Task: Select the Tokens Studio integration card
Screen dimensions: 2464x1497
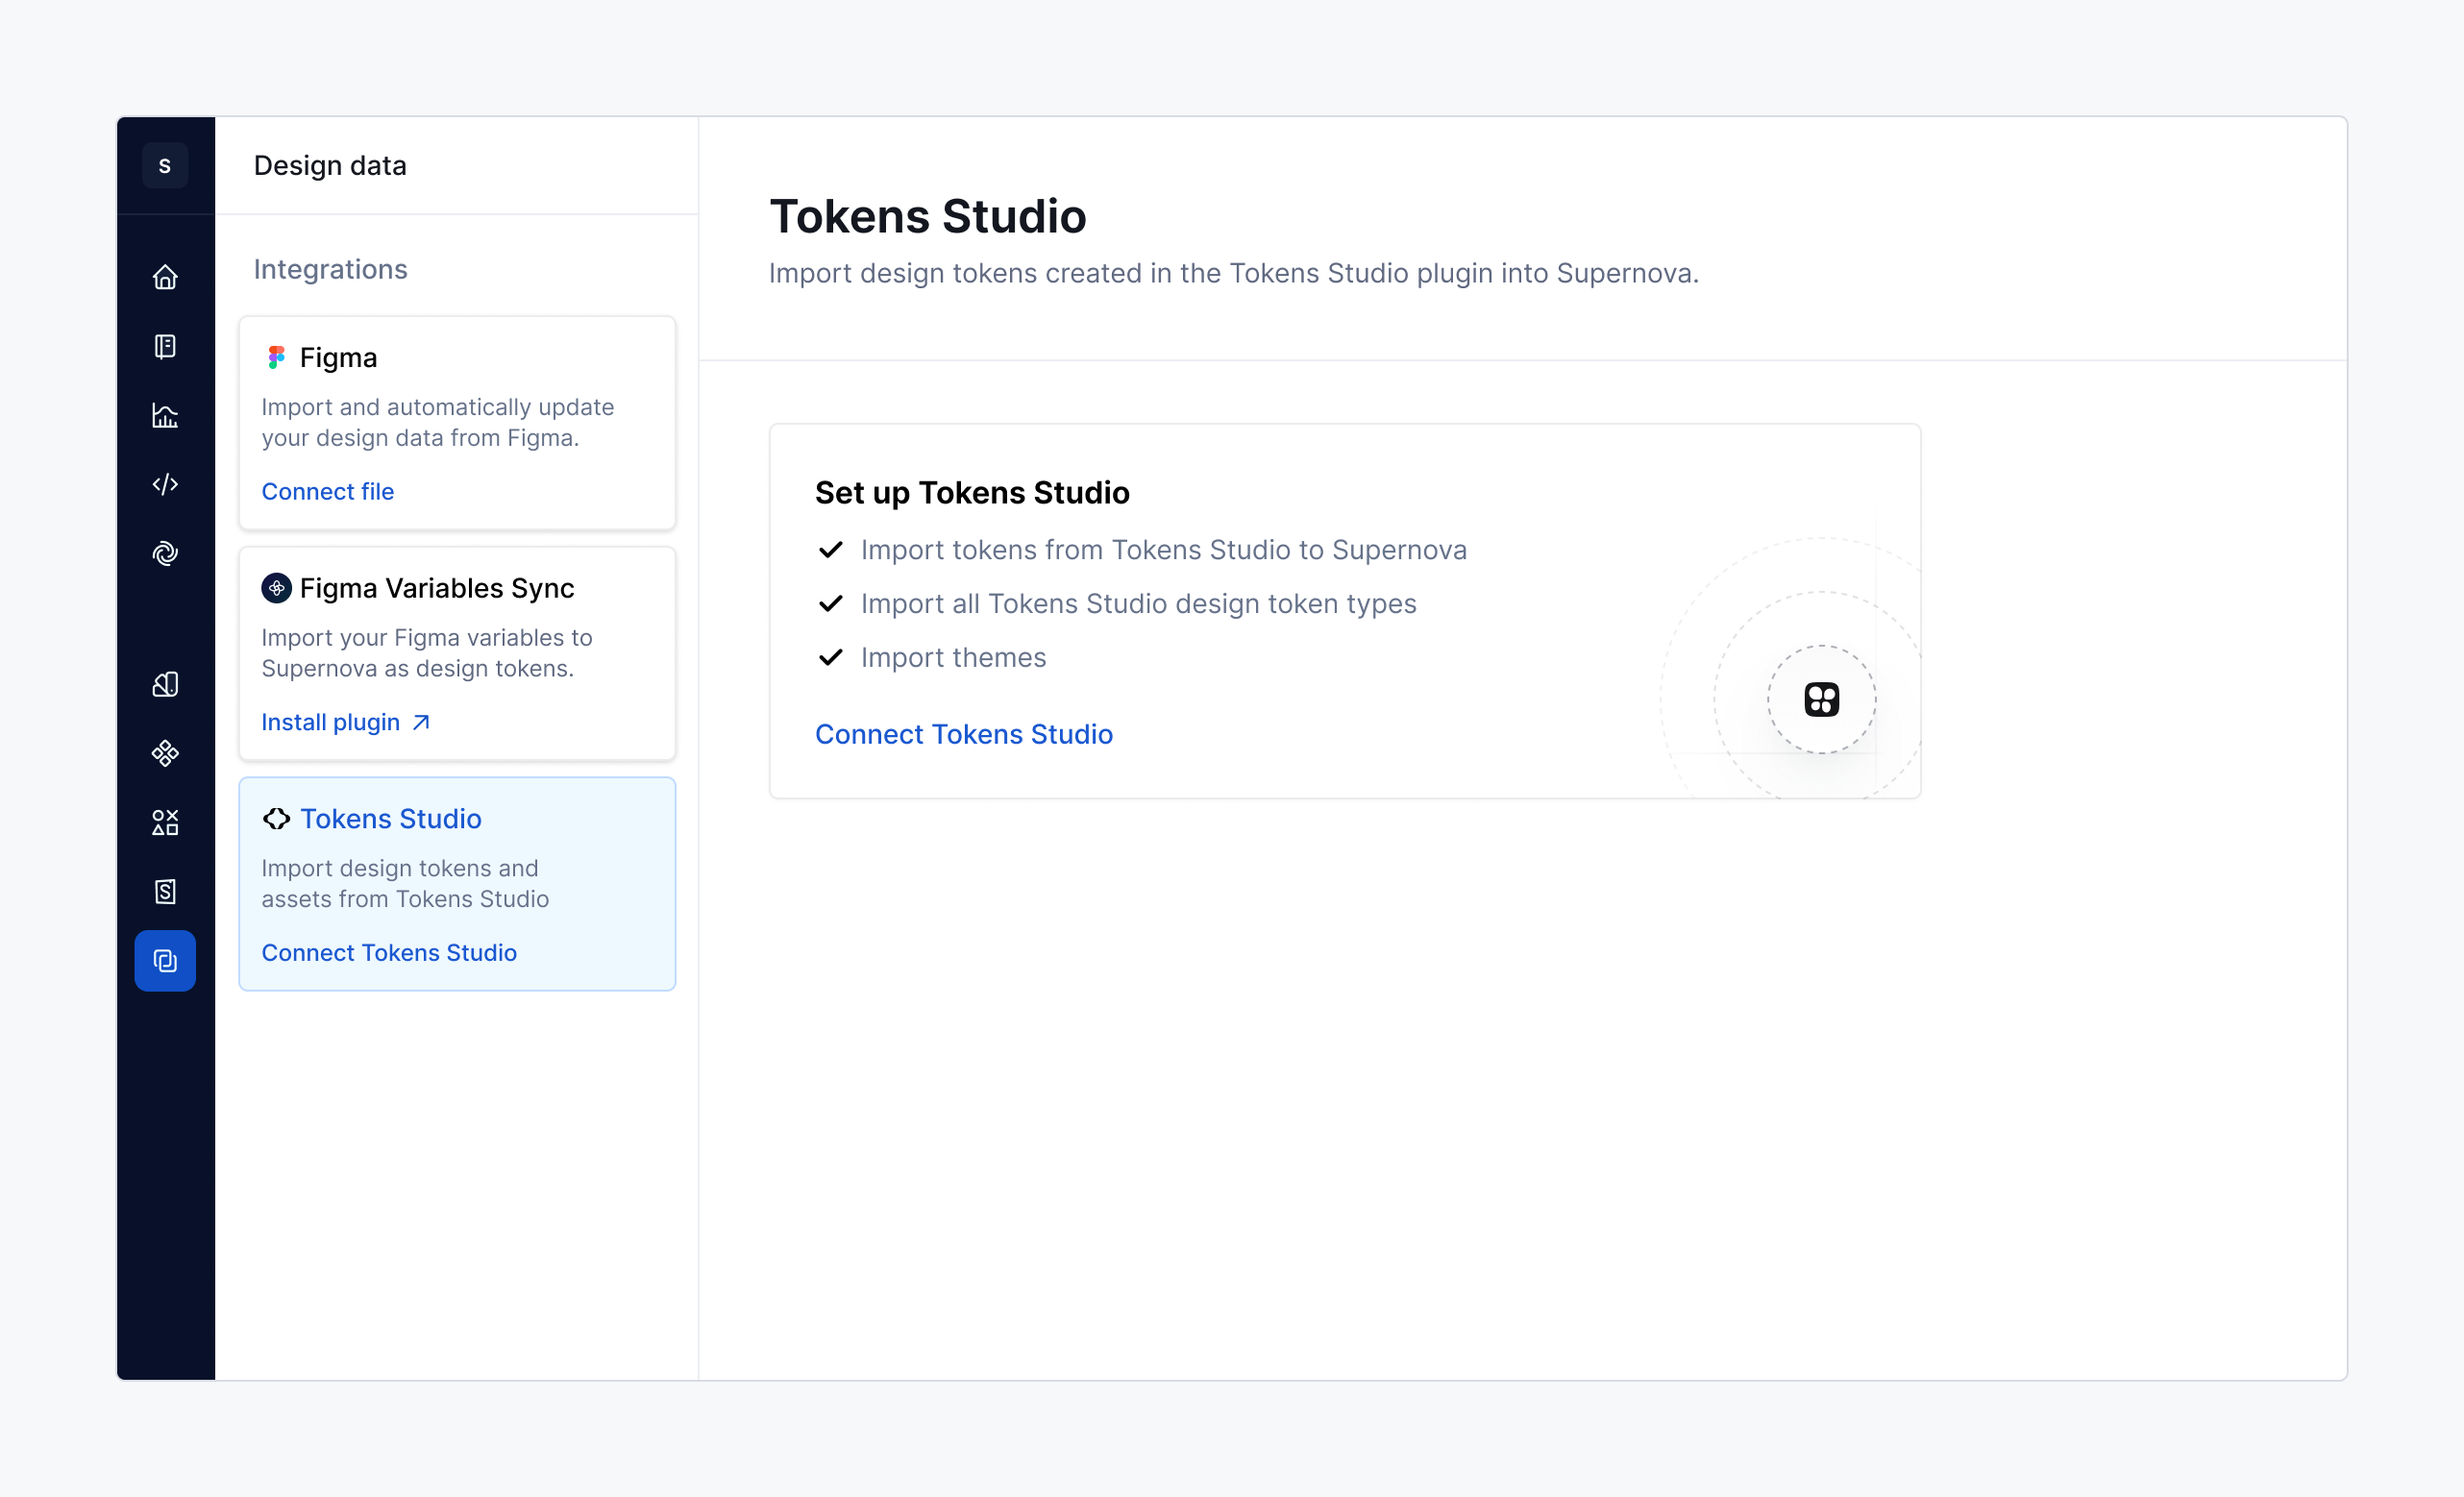Action: point(457,884)
